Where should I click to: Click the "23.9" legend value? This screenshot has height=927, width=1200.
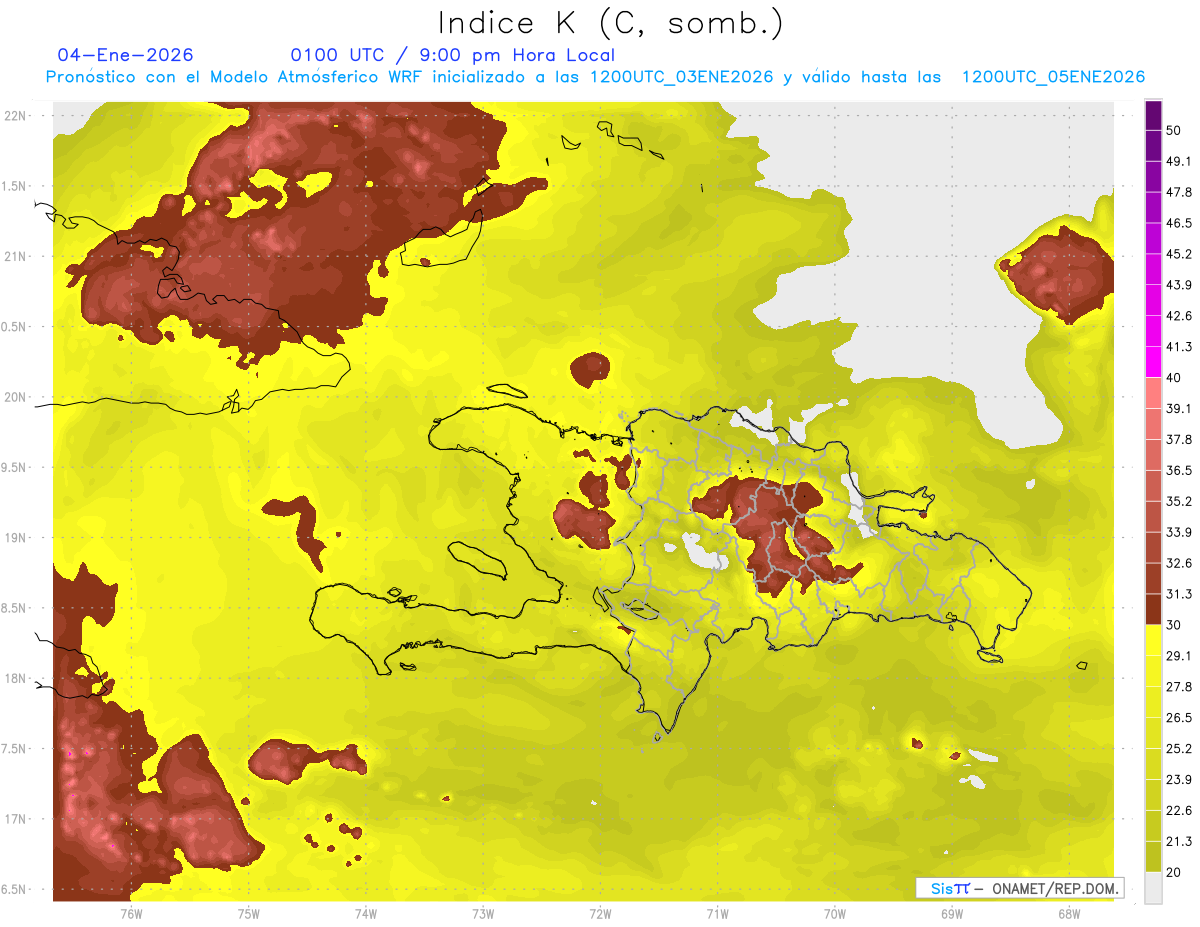point(1180,780)
